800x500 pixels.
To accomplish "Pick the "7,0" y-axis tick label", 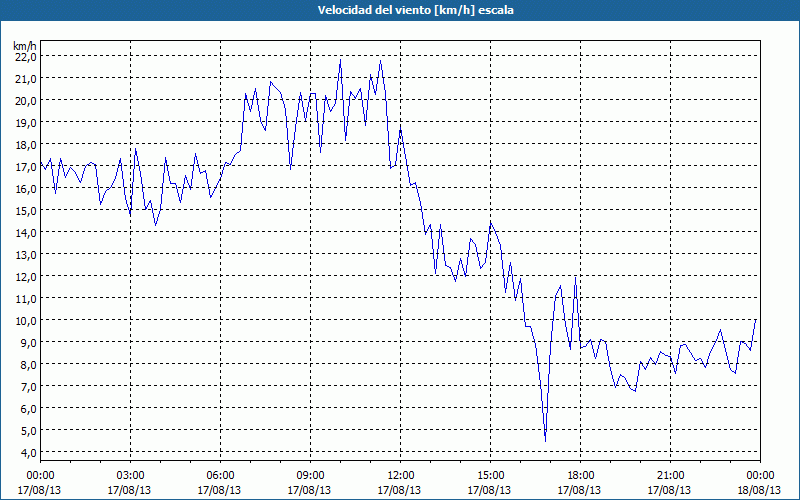I will (28, 387).
